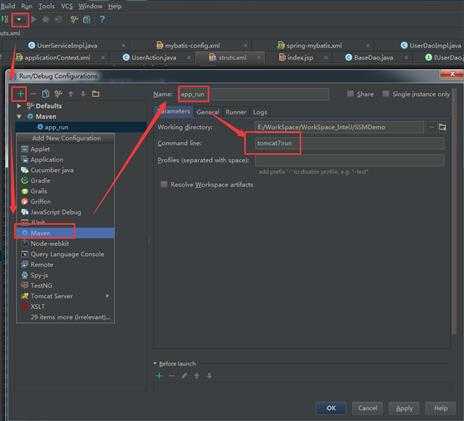Choose Applet from Add New Configuration list
The width and height of the screenshot is (464, 421).
click(x=66, y=149)
